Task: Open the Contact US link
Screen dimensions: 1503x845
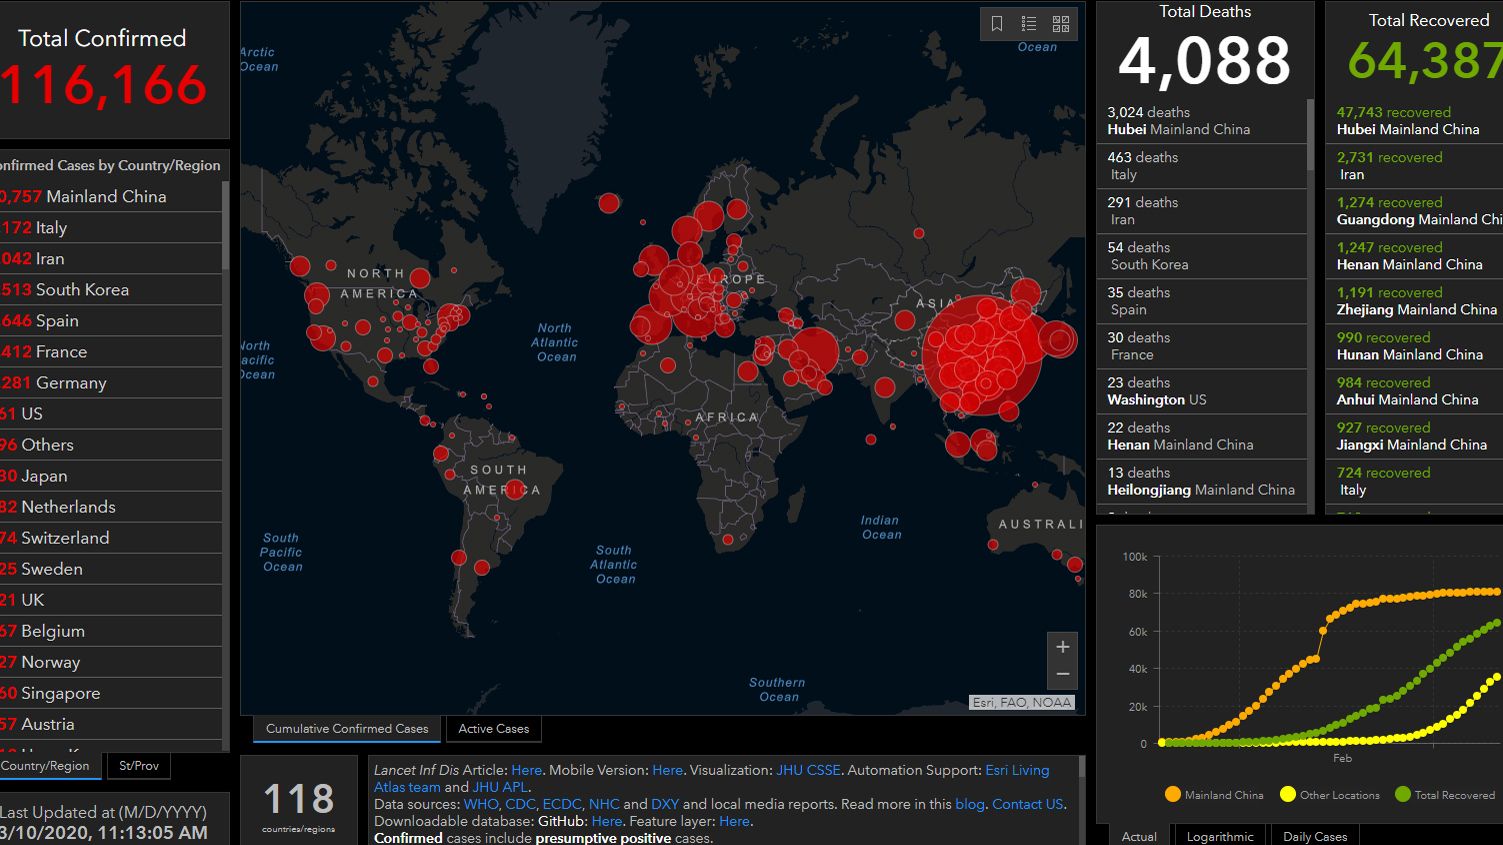Action: click(1026, 804)
